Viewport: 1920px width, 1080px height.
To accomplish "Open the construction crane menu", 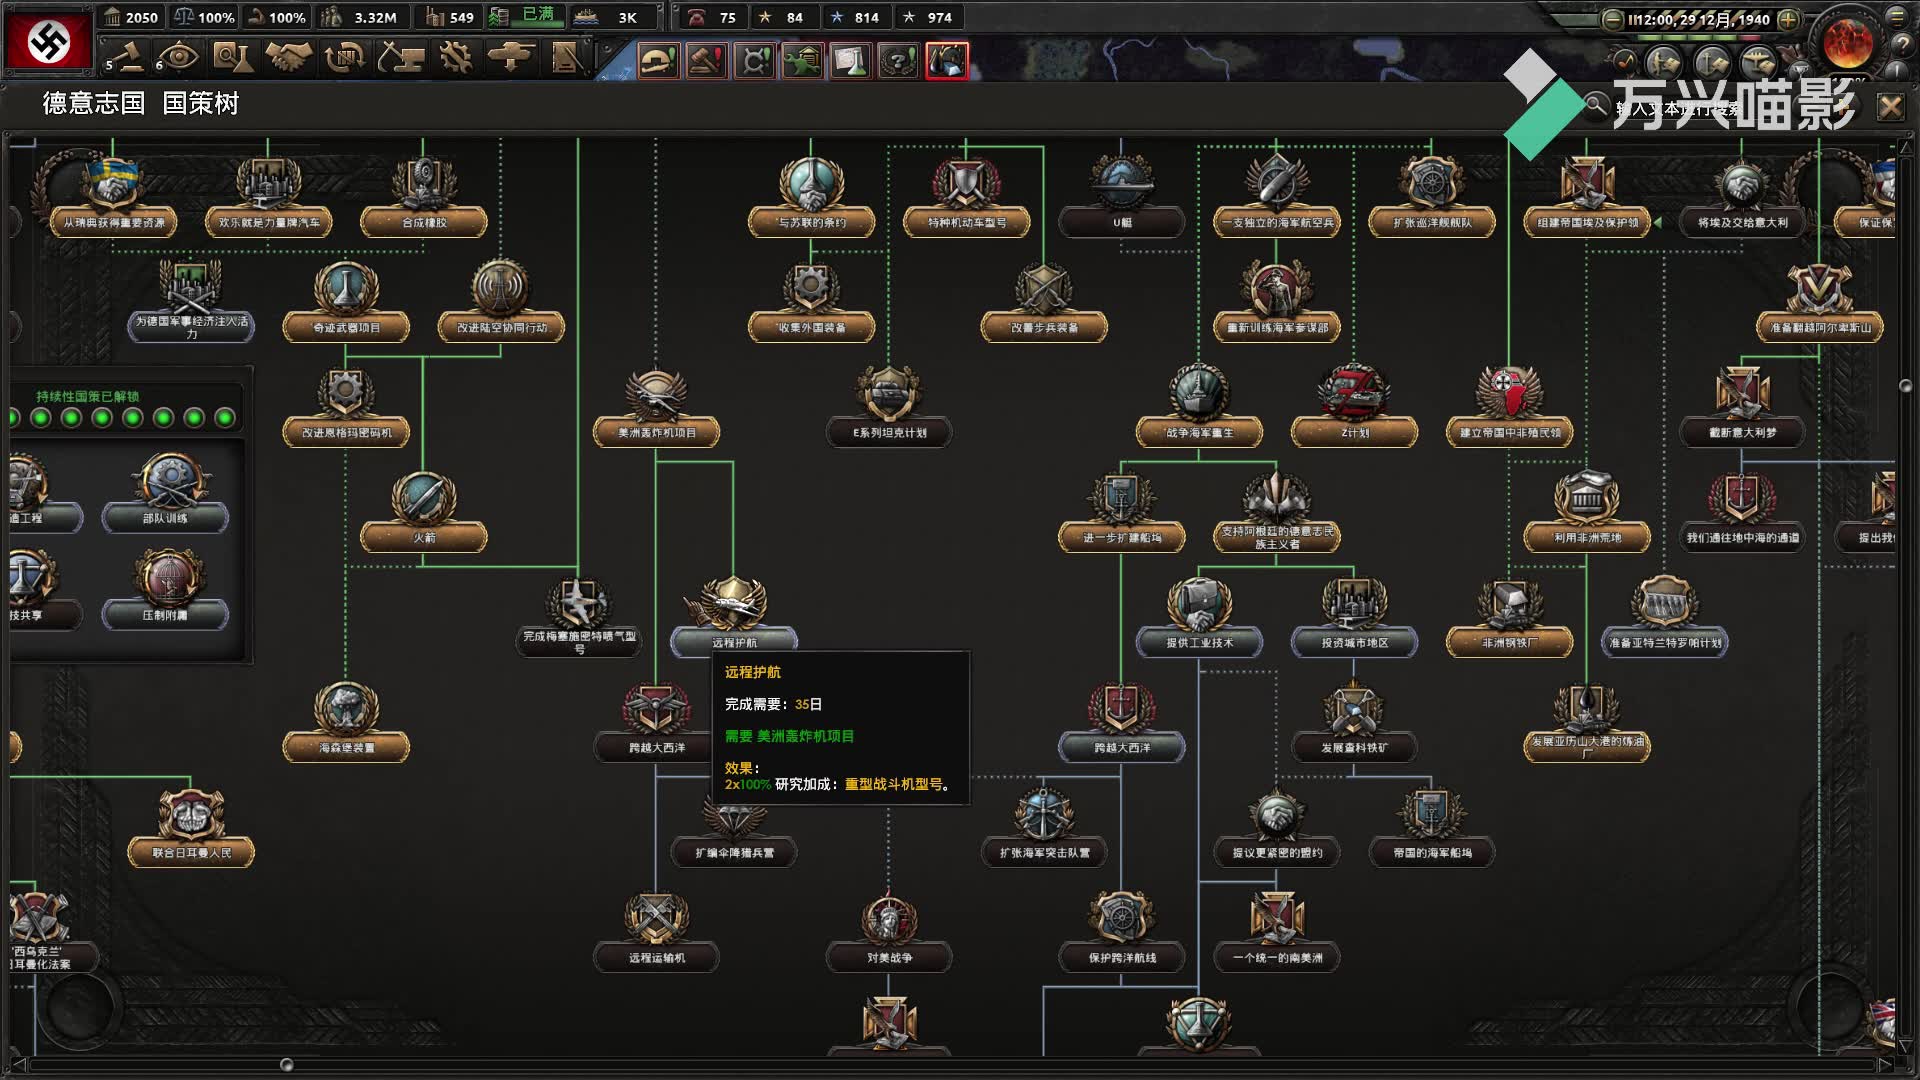I will click(x=400, y=57).
